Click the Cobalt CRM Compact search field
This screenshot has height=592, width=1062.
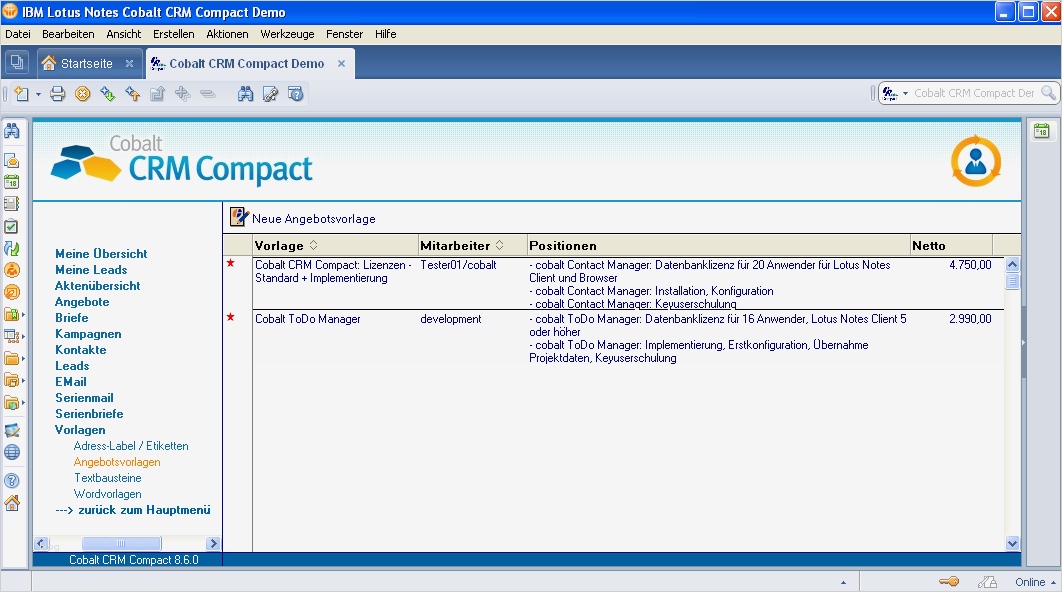pos(975,93)
